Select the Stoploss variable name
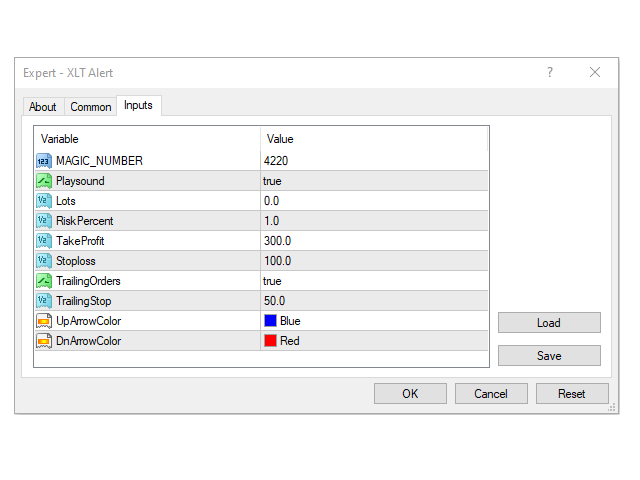This screenshot has height=480, width=640. click(x=76, y=261)
